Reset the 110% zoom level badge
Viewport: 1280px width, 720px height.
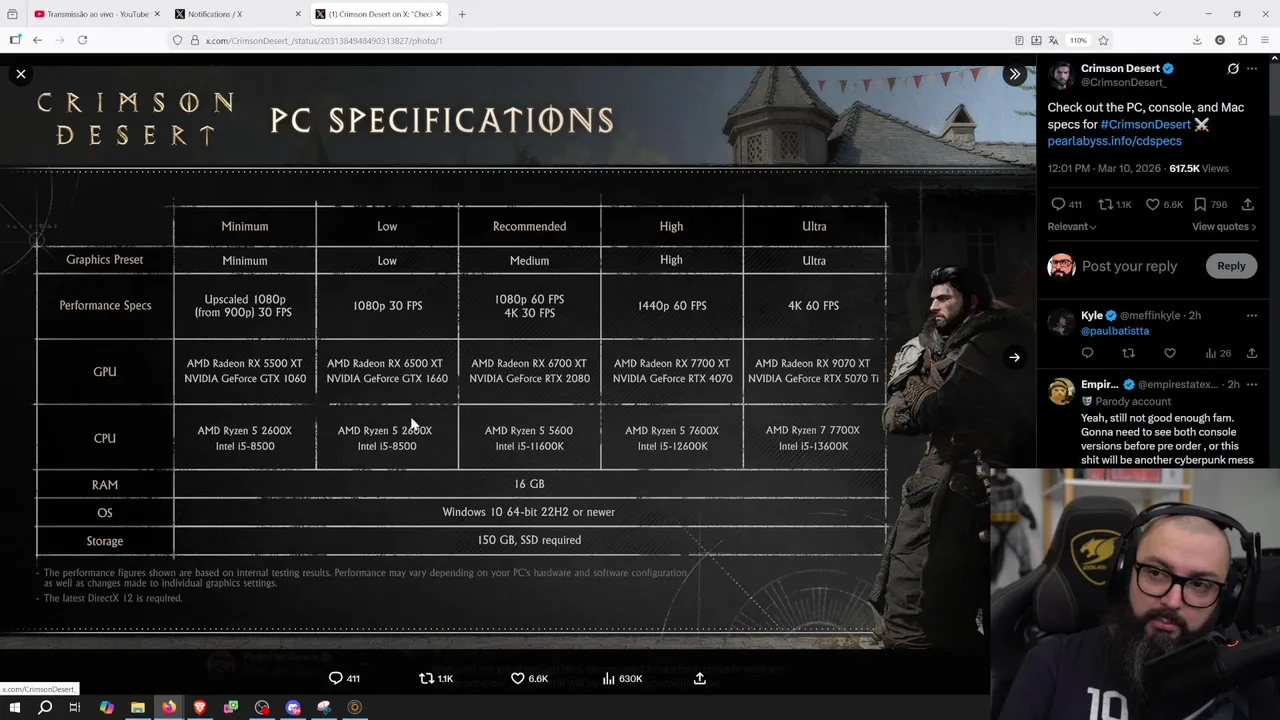(1078, 40)
